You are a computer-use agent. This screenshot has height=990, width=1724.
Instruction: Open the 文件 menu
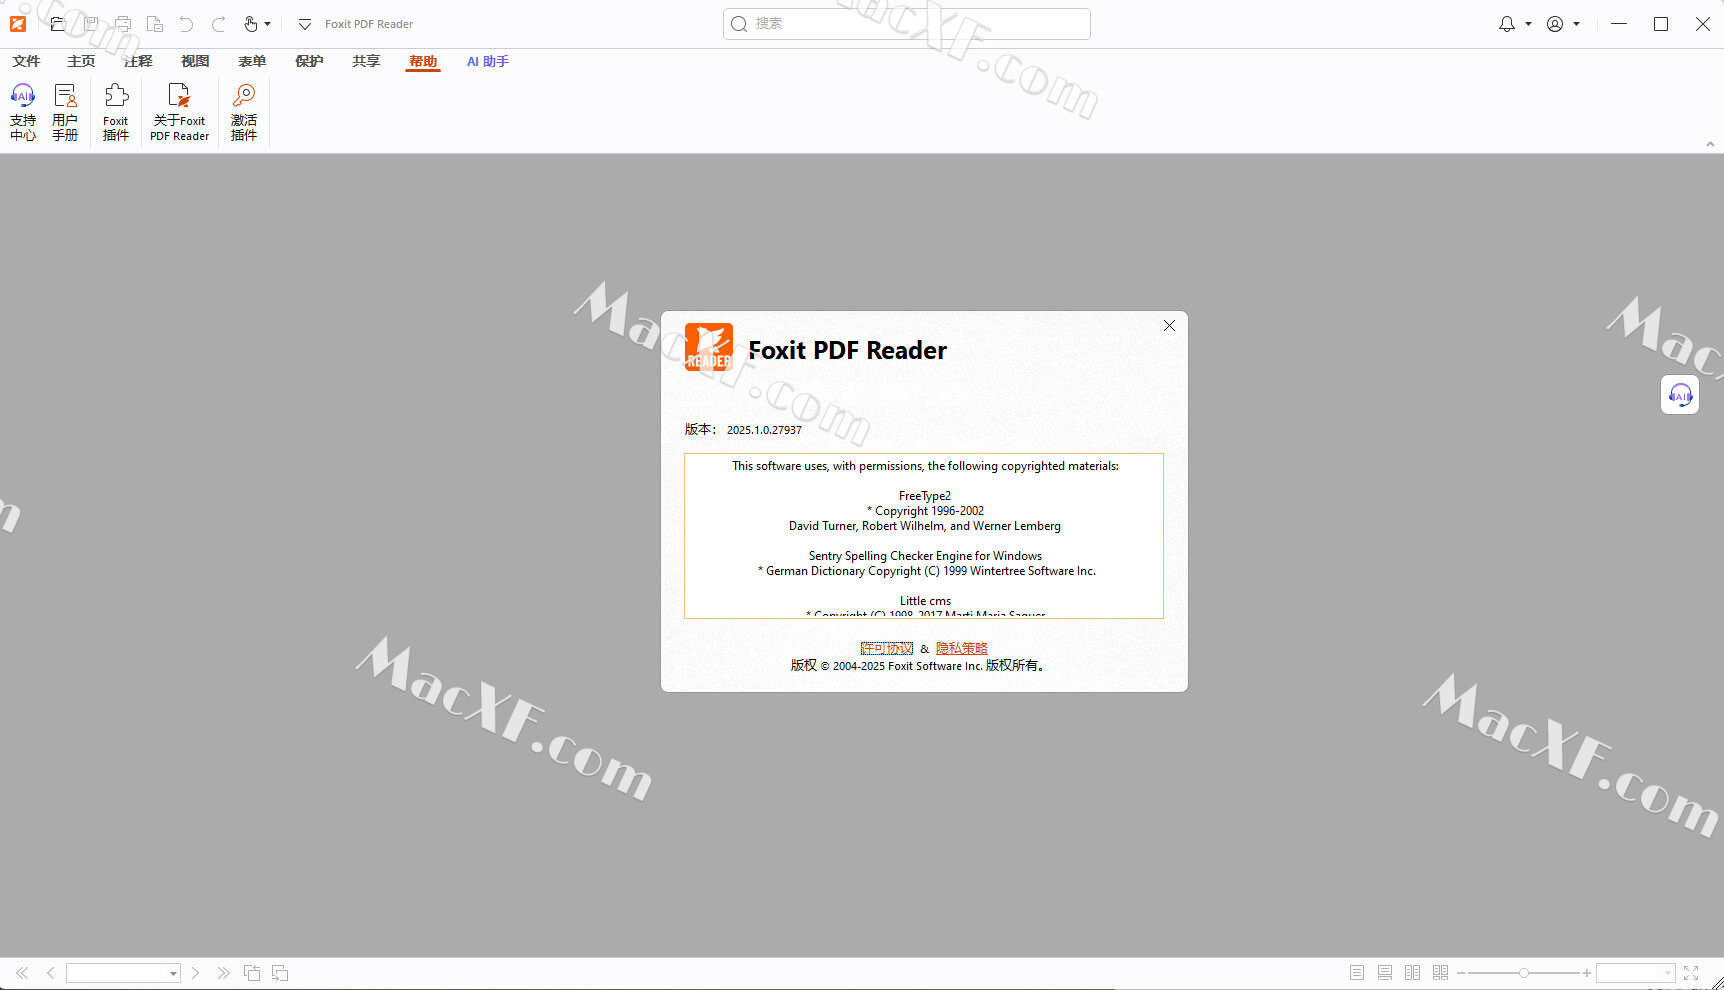(26, 61)
